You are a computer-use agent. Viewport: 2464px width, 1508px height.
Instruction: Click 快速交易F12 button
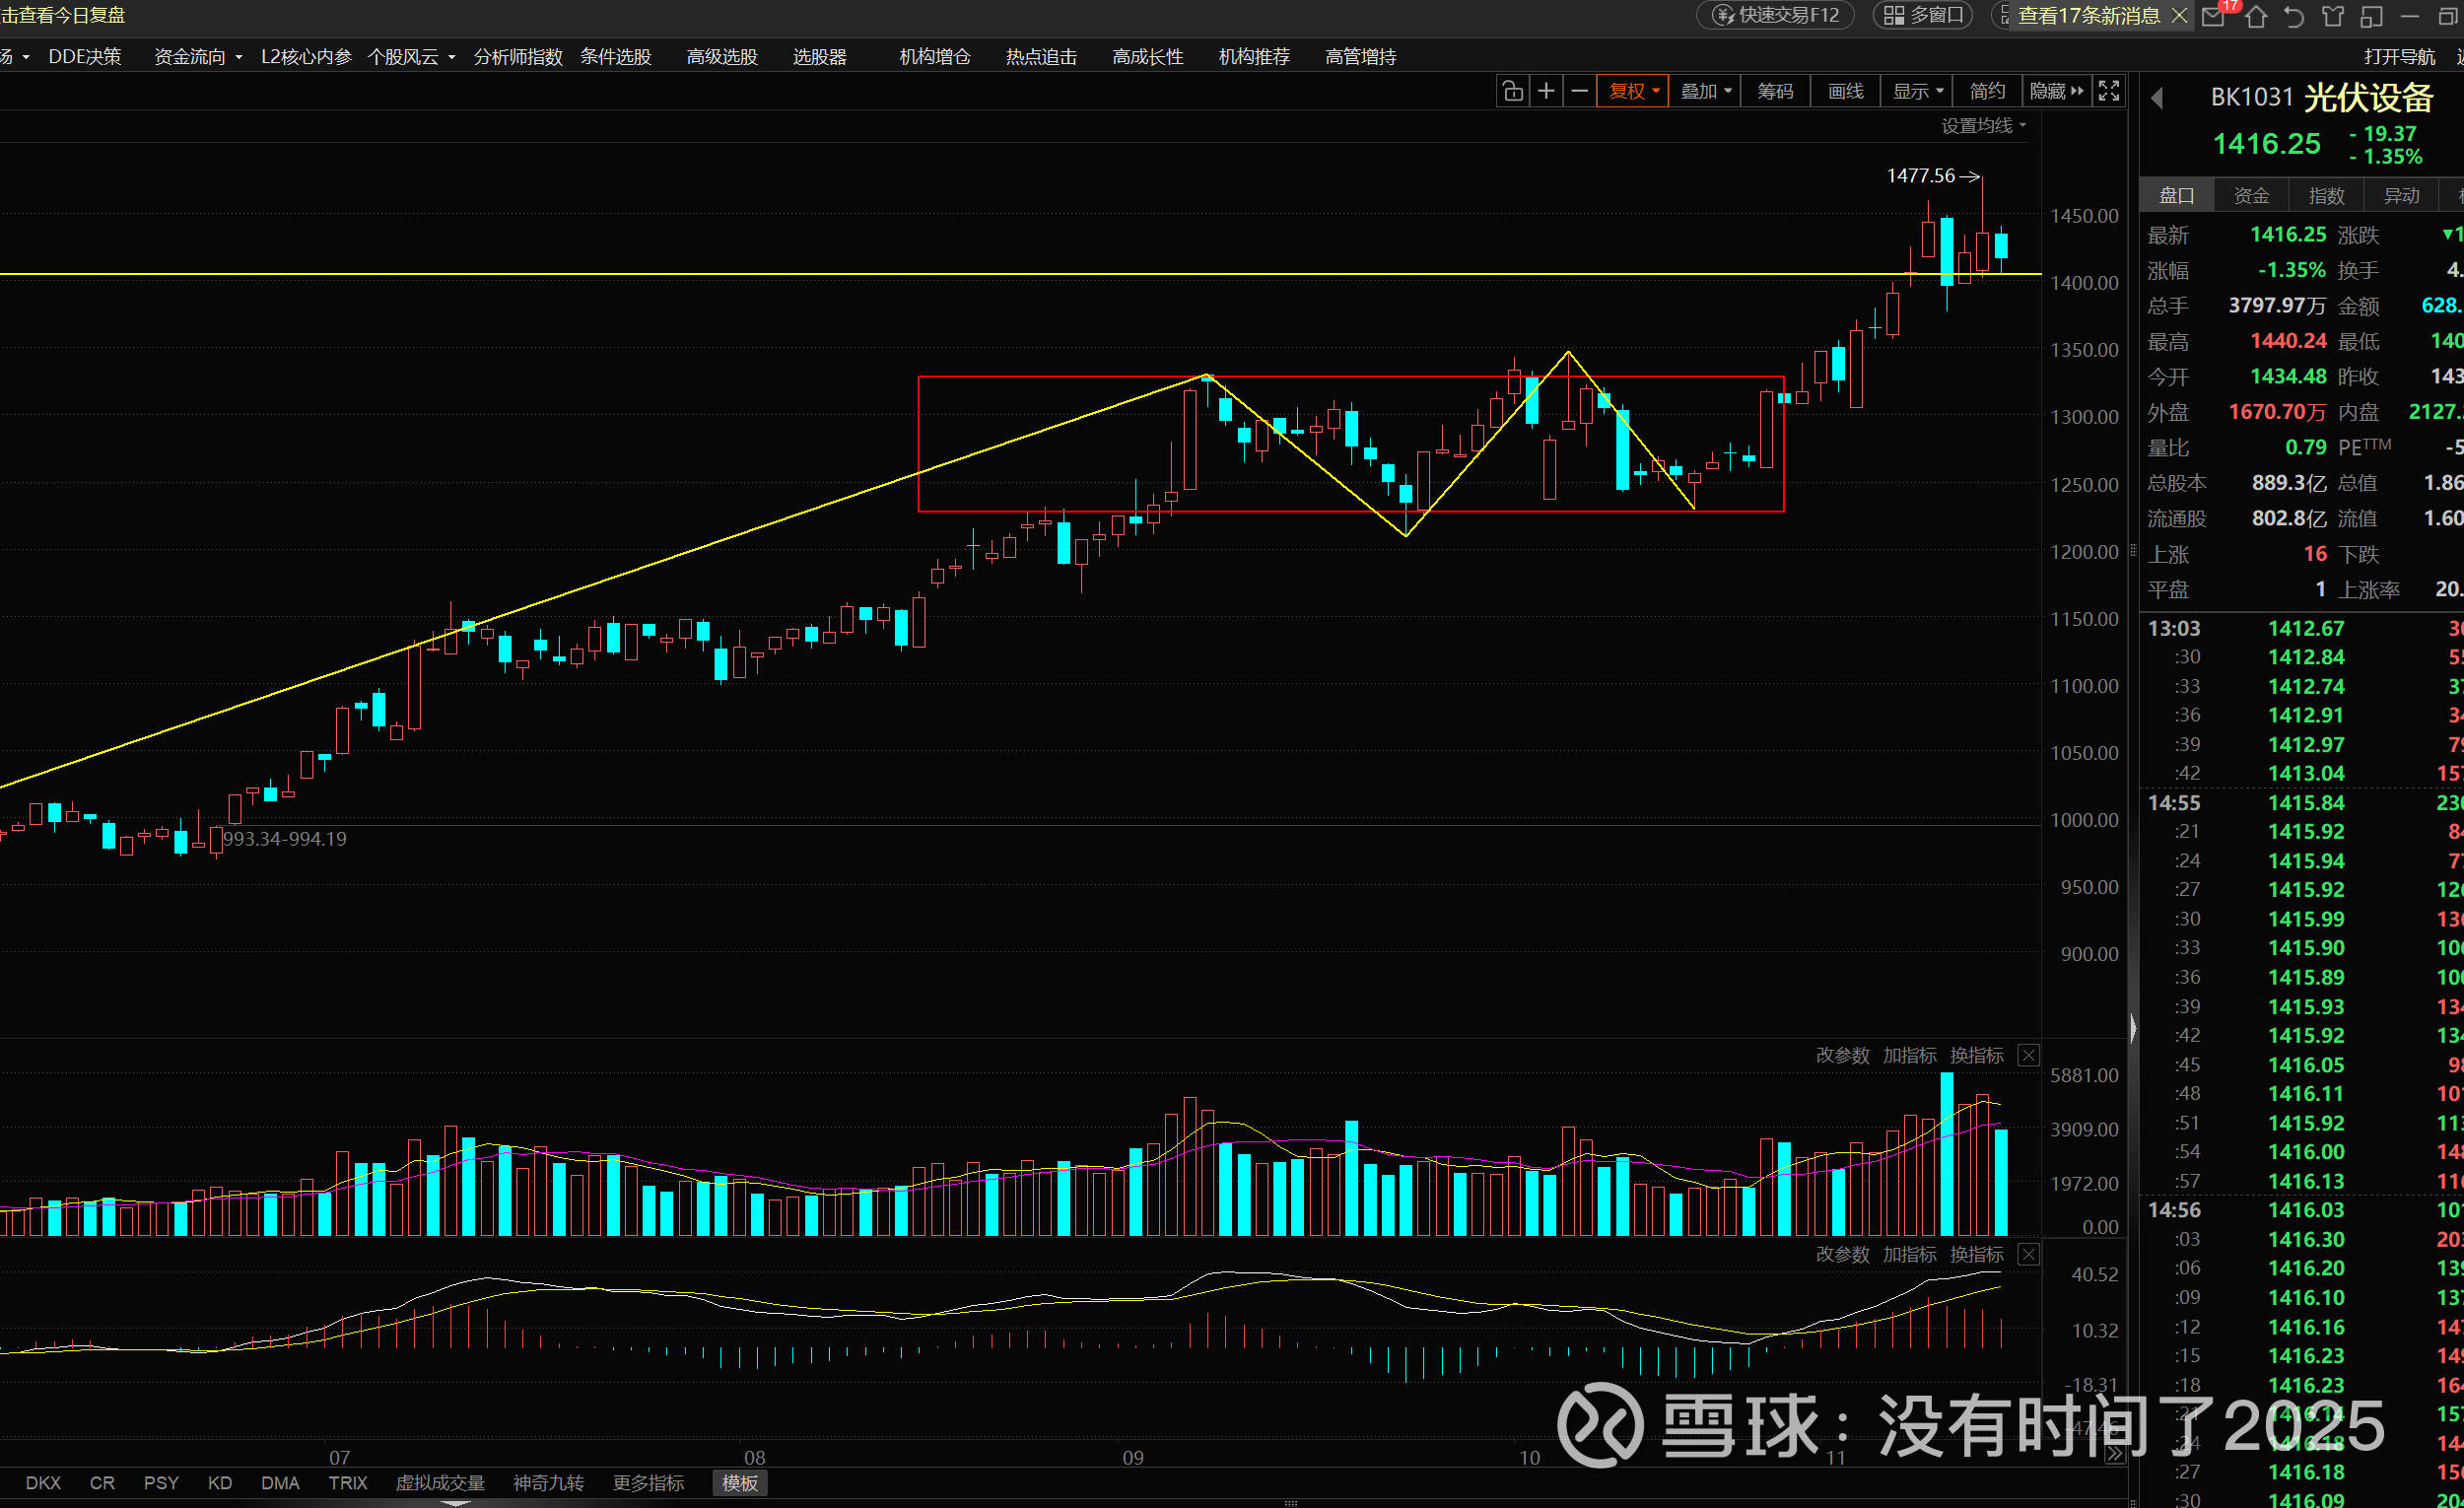click(x=1776, y=15)
